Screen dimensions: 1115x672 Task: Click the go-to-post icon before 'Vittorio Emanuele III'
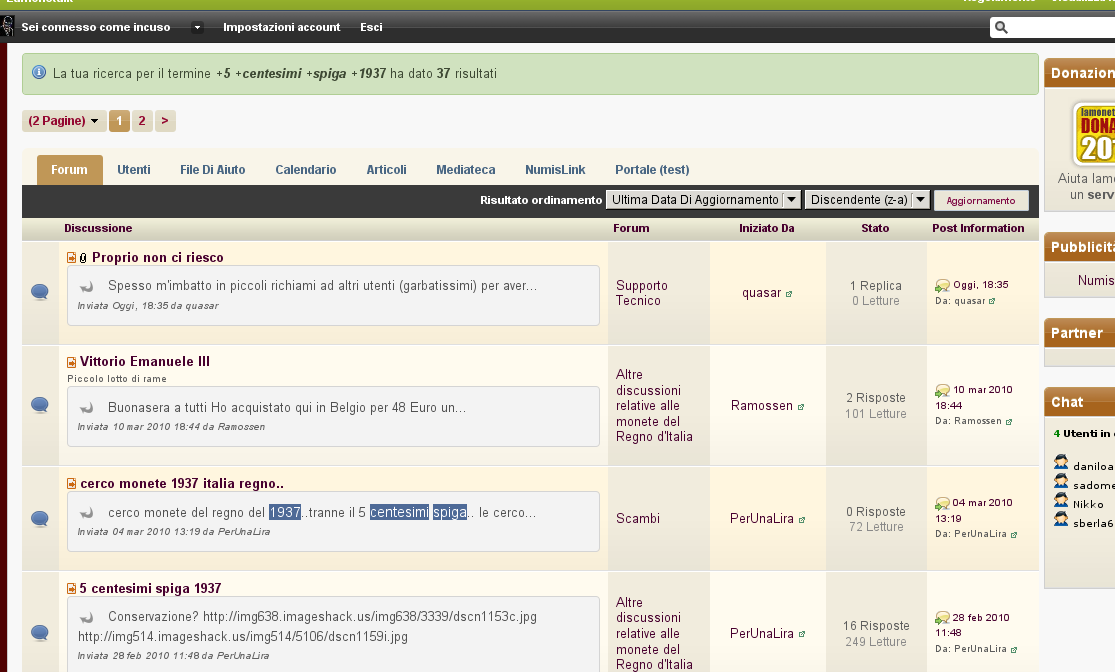[72, 362]
